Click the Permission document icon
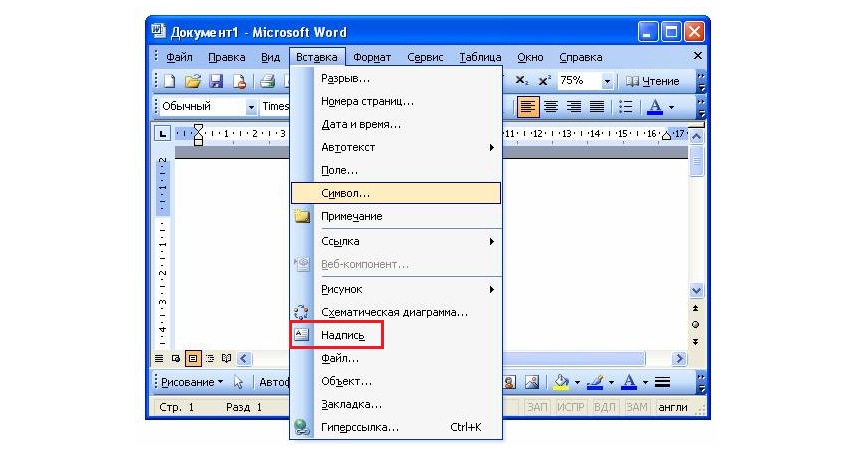The image size is (842, 452). [239, 81]
